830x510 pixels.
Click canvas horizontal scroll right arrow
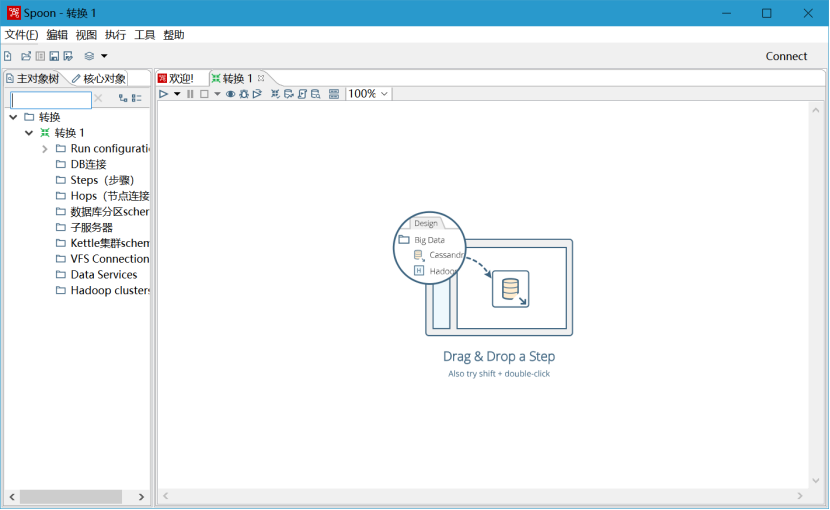[x=800, y=496]
